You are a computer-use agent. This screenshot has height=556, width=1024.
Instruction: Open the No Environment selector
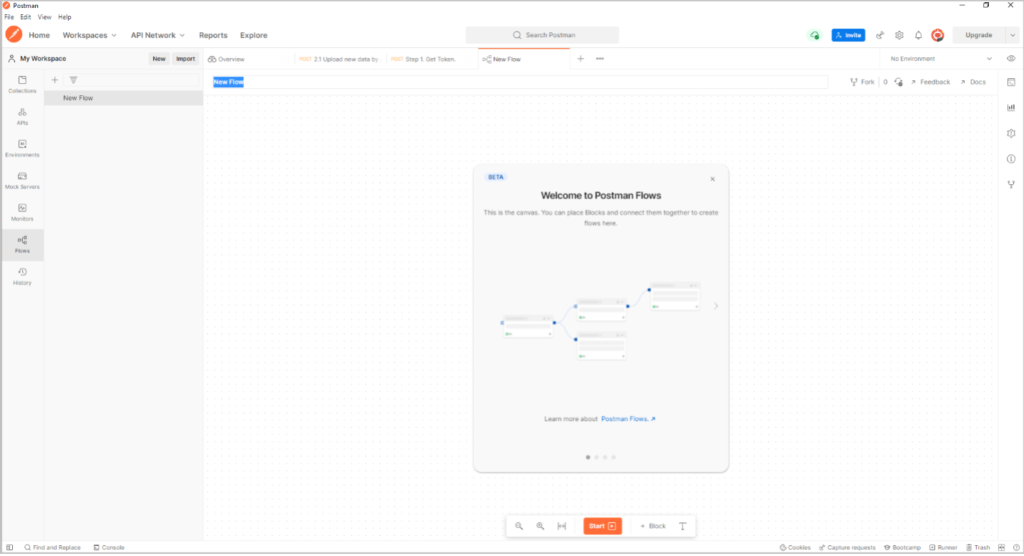pyautogui.click(x=940, y=59)
